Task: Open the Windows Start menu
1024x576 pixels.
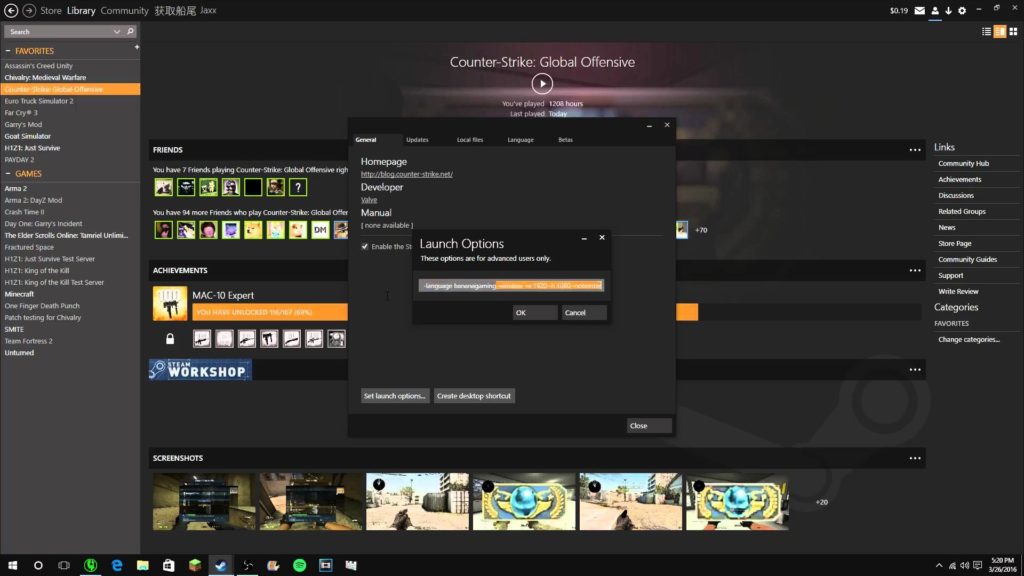Action: click(12, 566)
